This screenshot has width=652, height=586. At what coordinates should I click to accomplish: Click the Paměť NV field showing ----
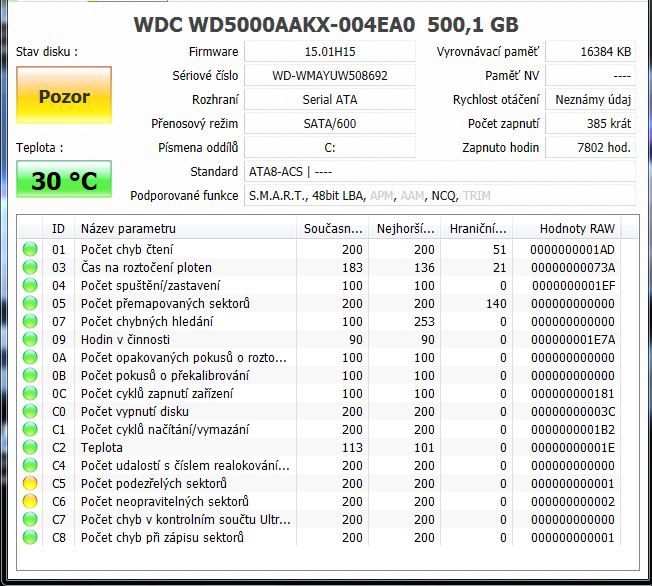click(590, 76)
